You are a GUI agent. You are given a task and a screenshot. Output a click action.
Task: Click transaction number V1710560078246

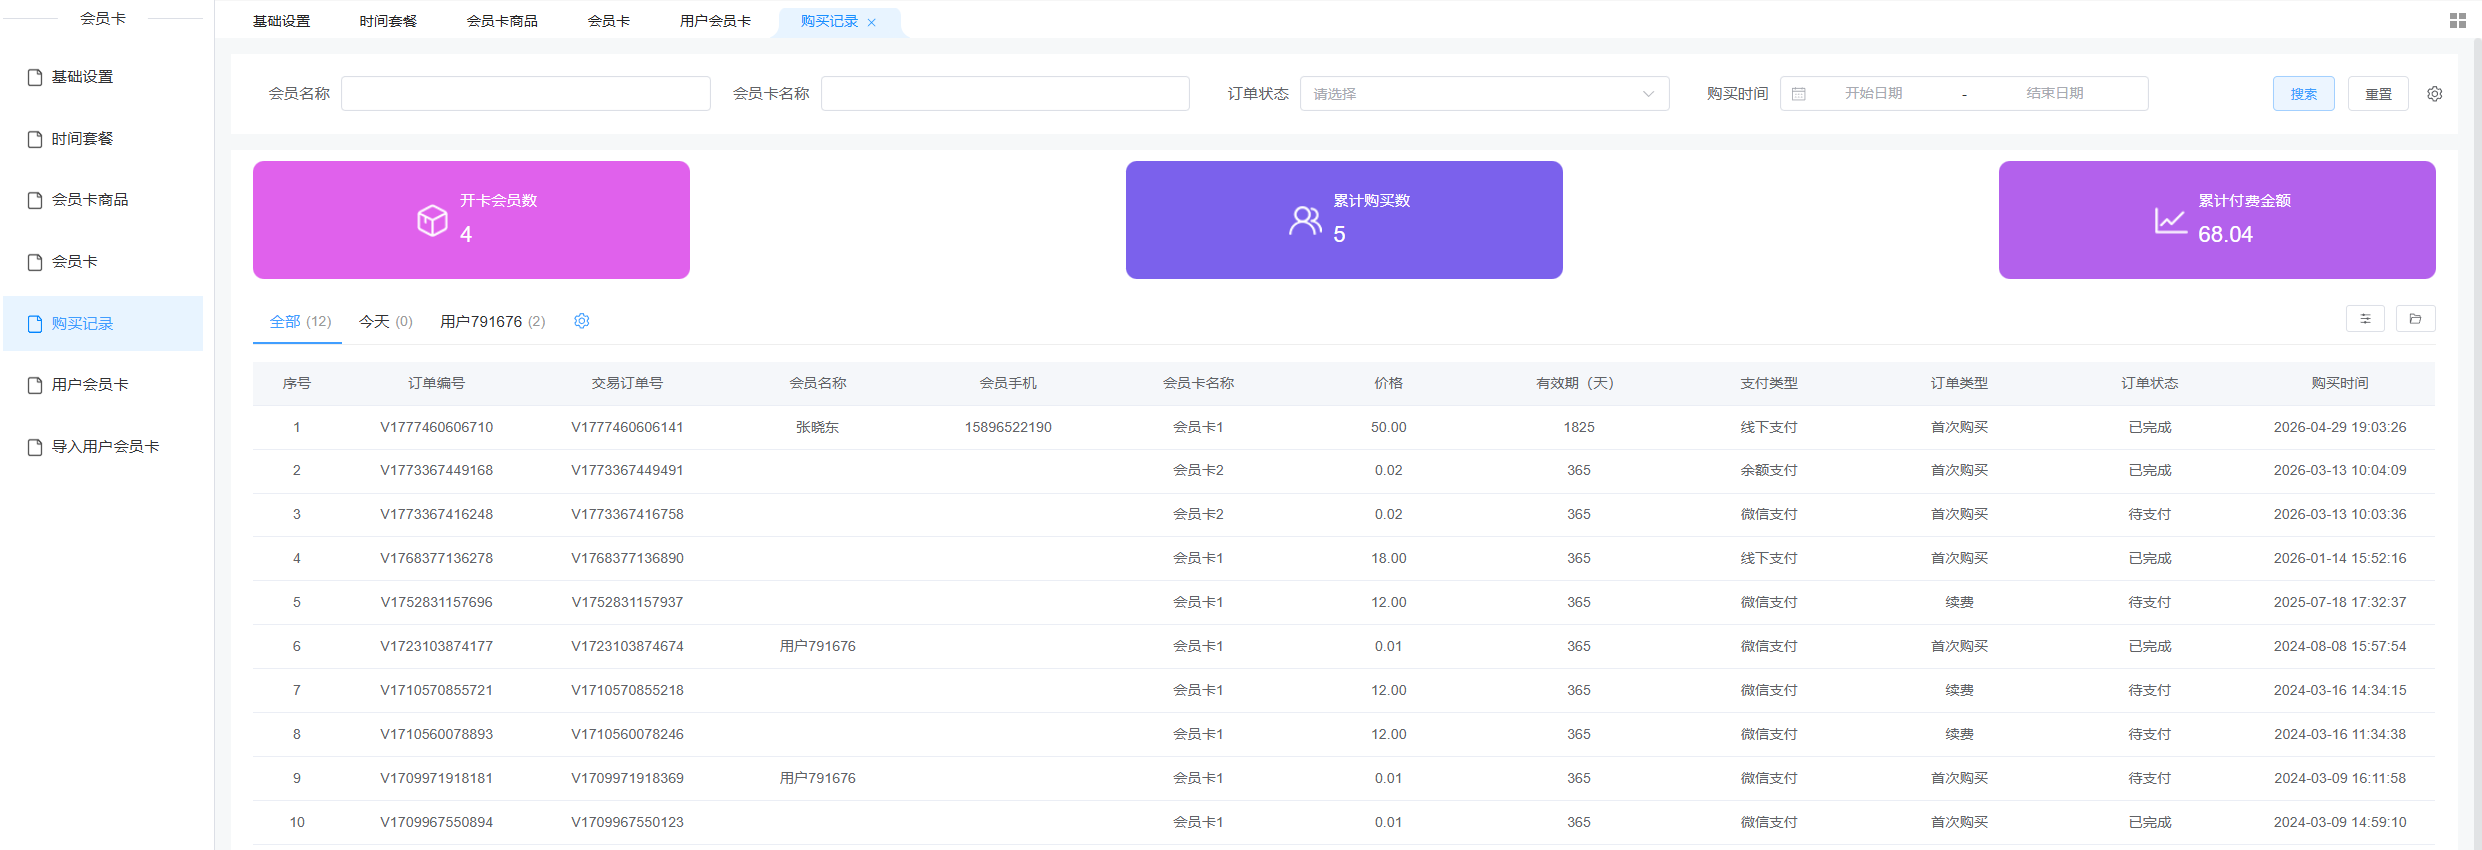627,734
